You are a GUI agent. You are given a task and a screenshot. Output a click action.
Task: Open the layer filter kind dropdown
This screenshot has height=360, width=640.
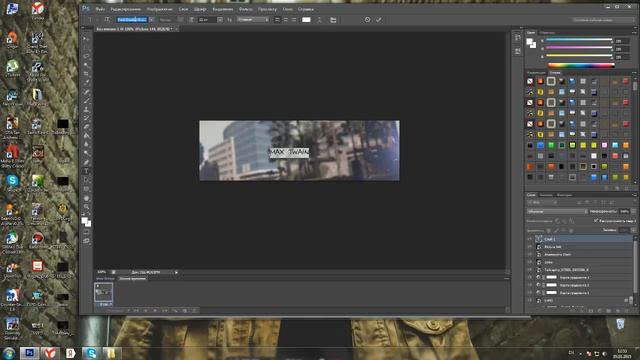point(541,202)
